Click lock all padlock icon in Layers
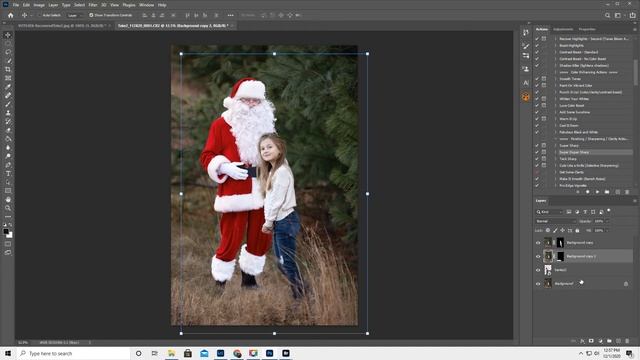 [x=577, y=231]
